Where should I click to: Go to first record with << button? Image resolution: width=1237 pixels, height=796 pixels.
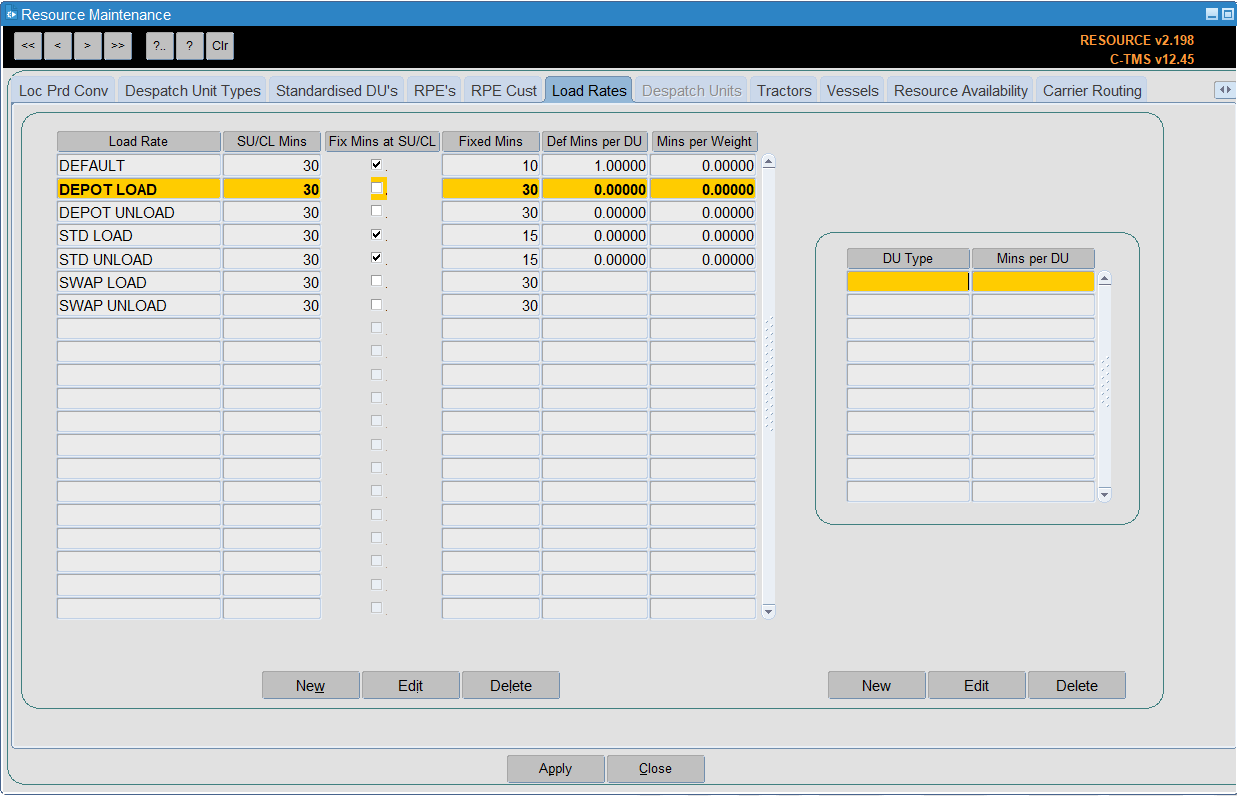(x=28, y=45)
